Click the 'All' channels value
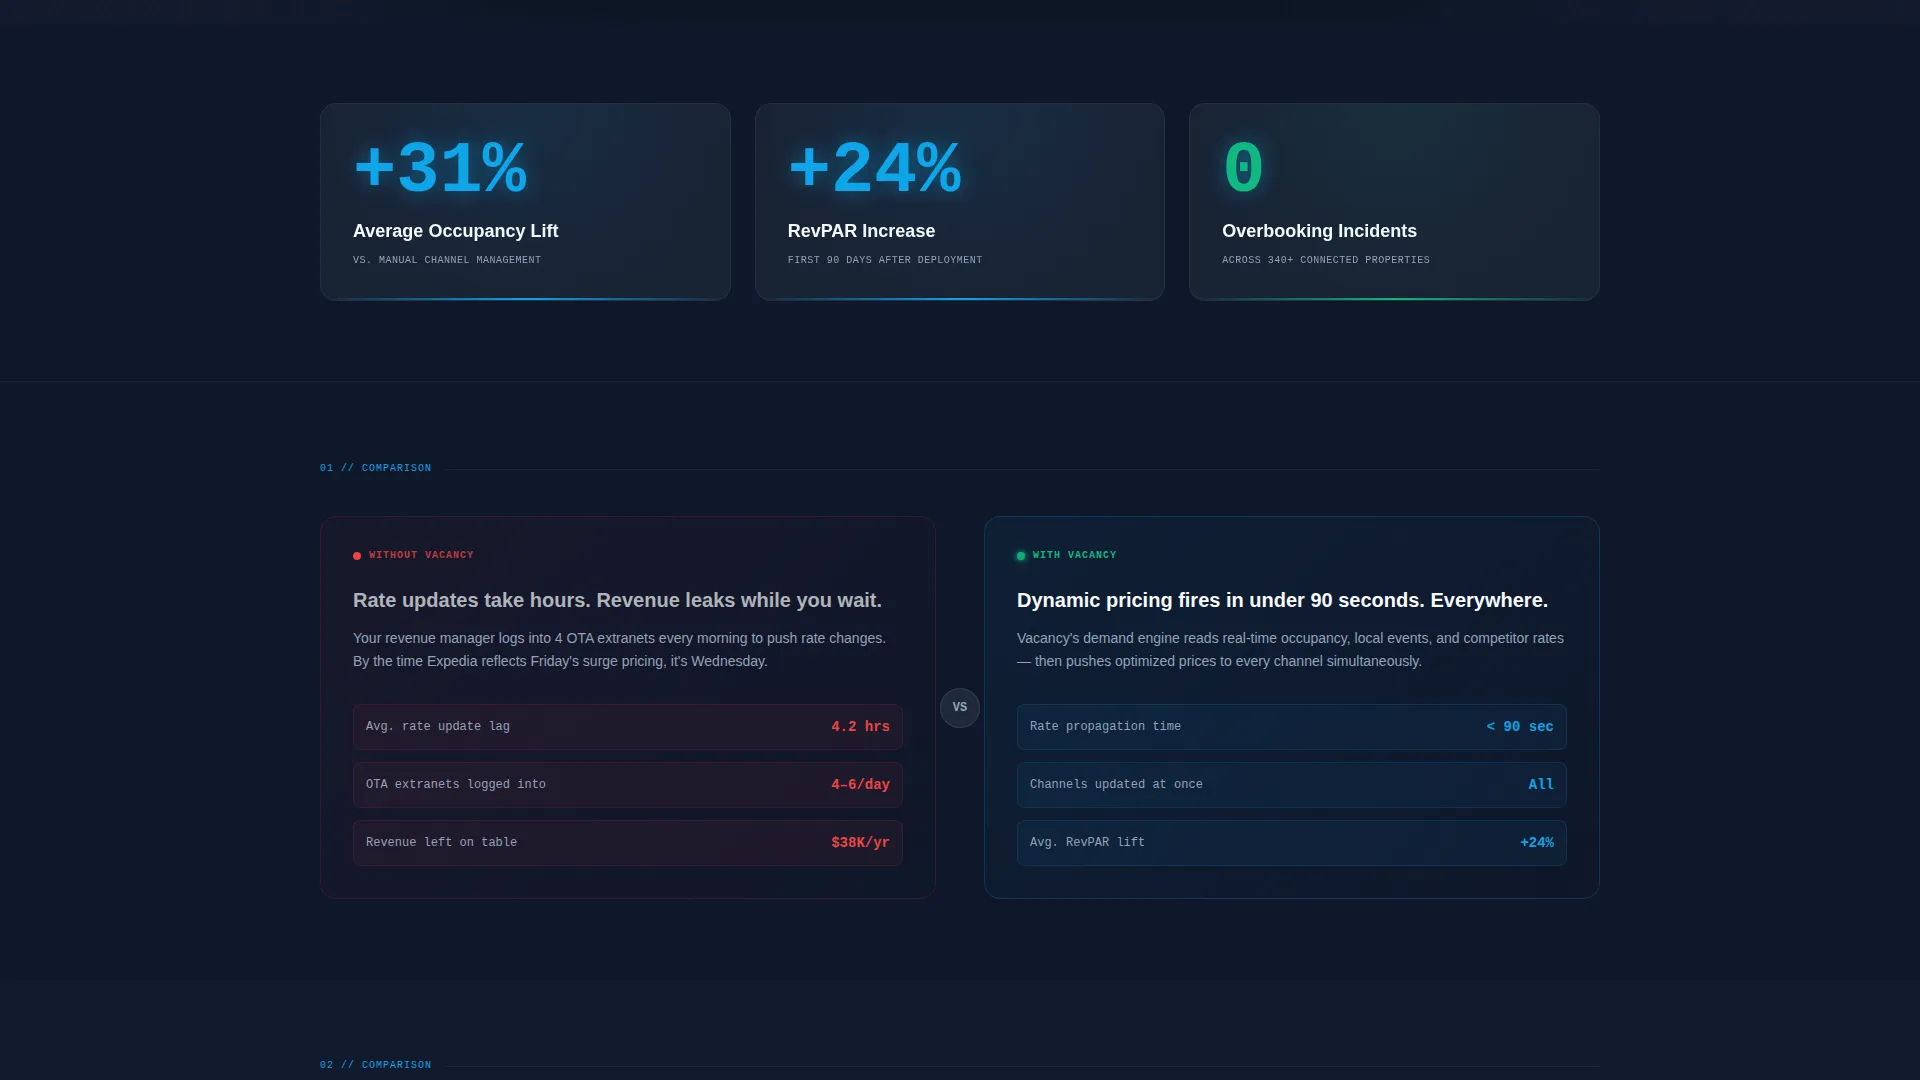 click(1541, 785)
